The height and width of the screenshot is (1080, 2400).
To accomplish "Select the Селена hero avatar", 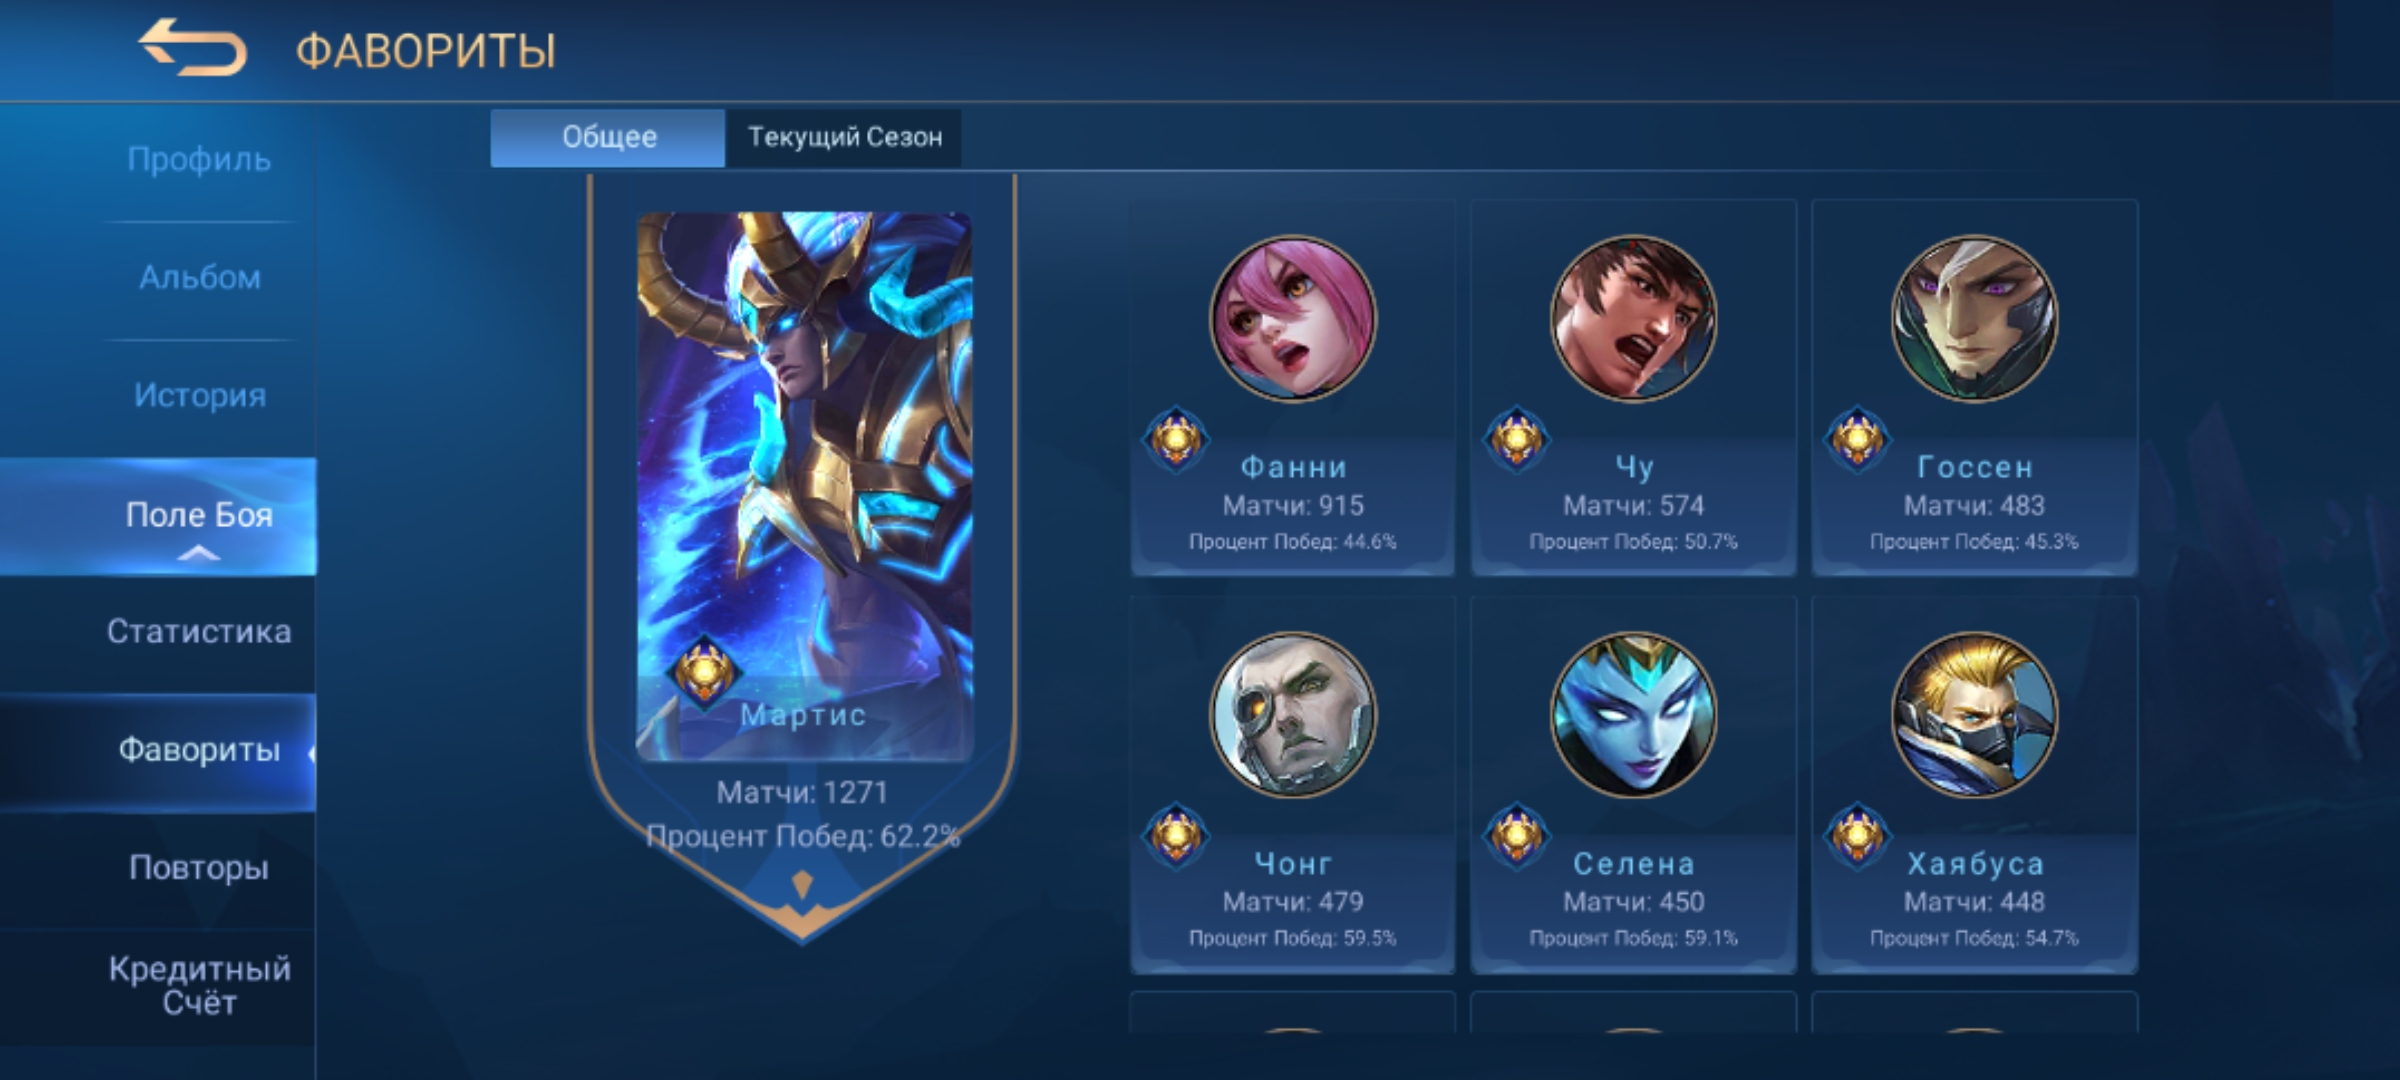I will (1633, 714).
